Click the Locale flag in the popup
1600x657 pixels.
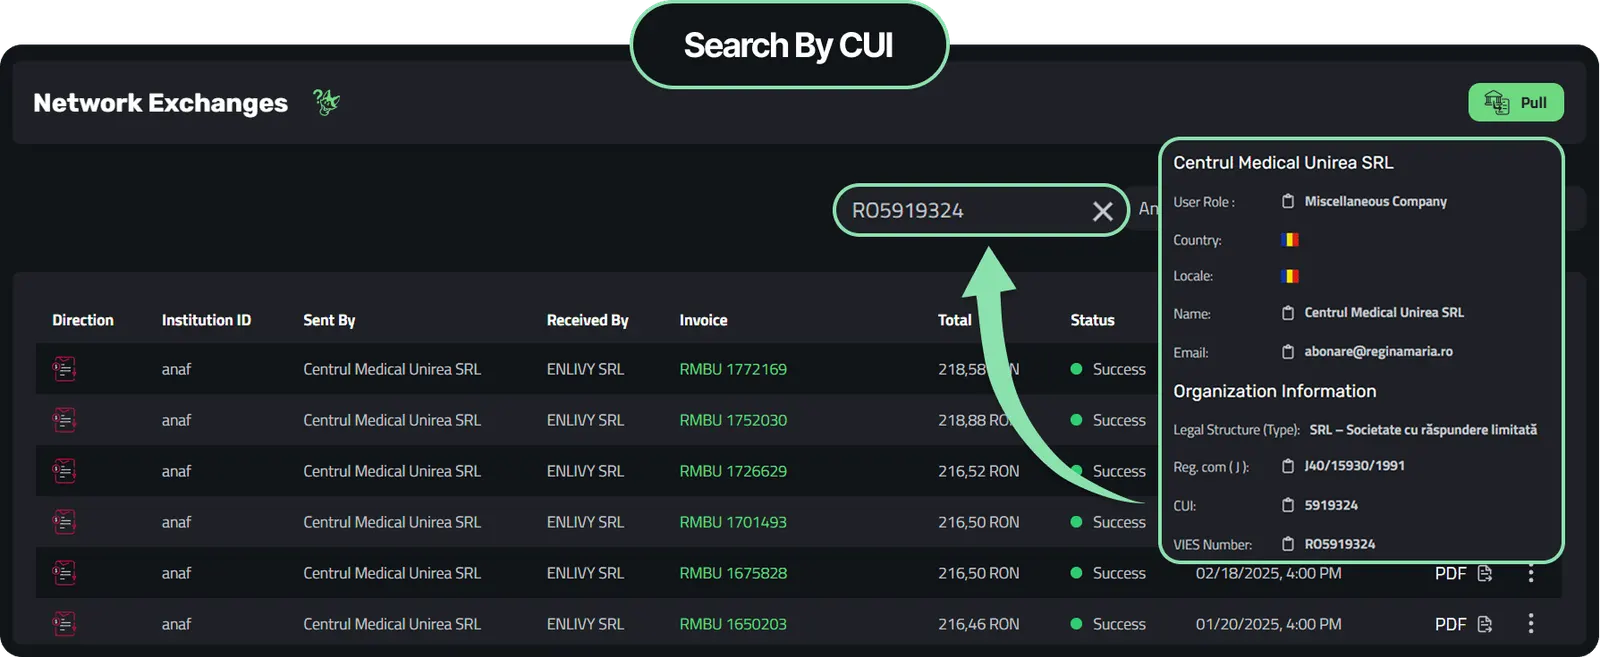(1290, 276)
